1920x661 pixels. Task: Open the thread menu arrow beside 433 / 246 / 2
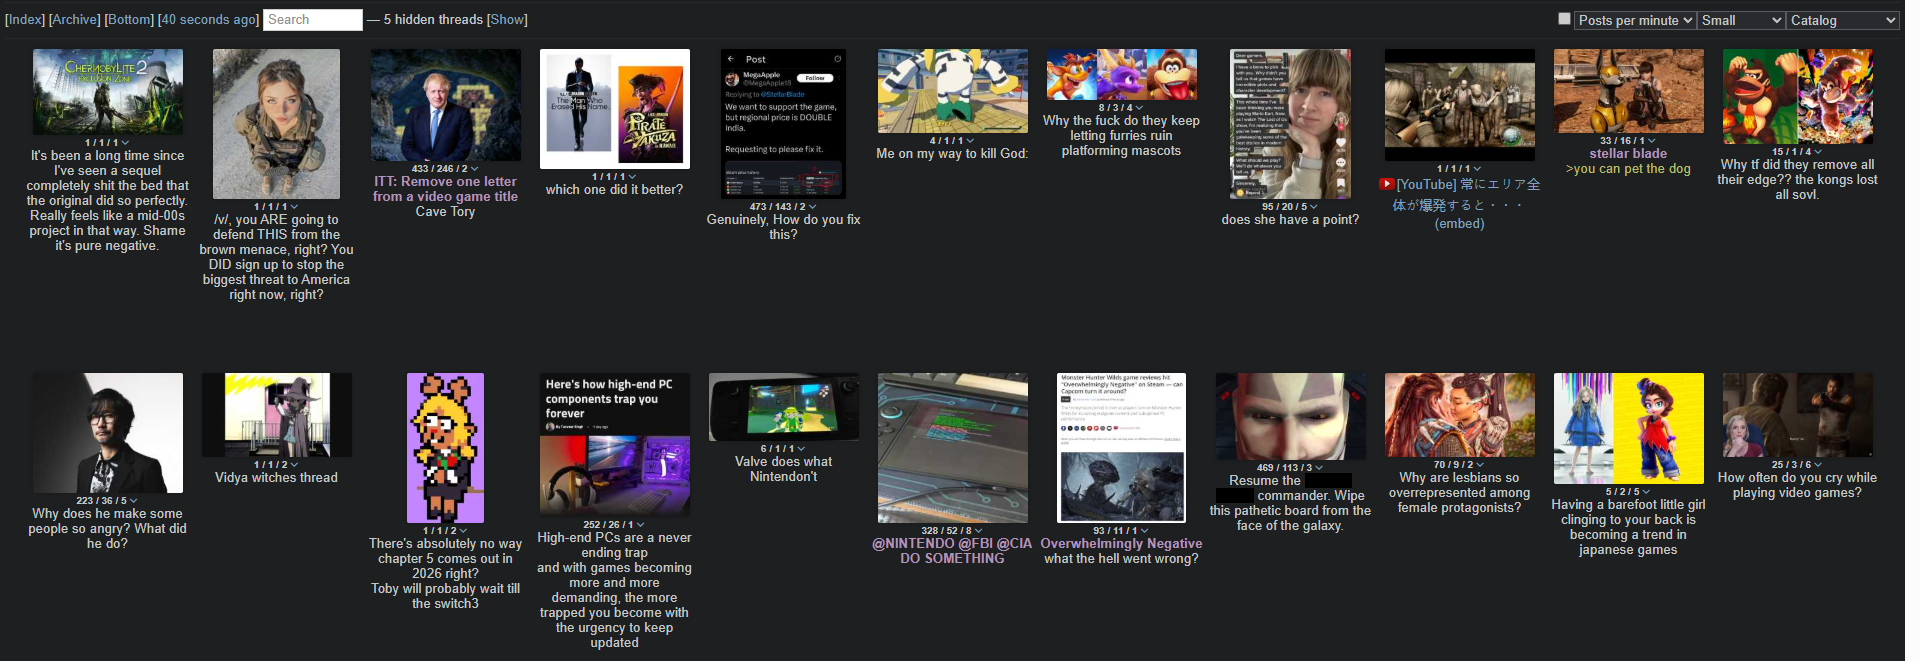coord(474,169)
